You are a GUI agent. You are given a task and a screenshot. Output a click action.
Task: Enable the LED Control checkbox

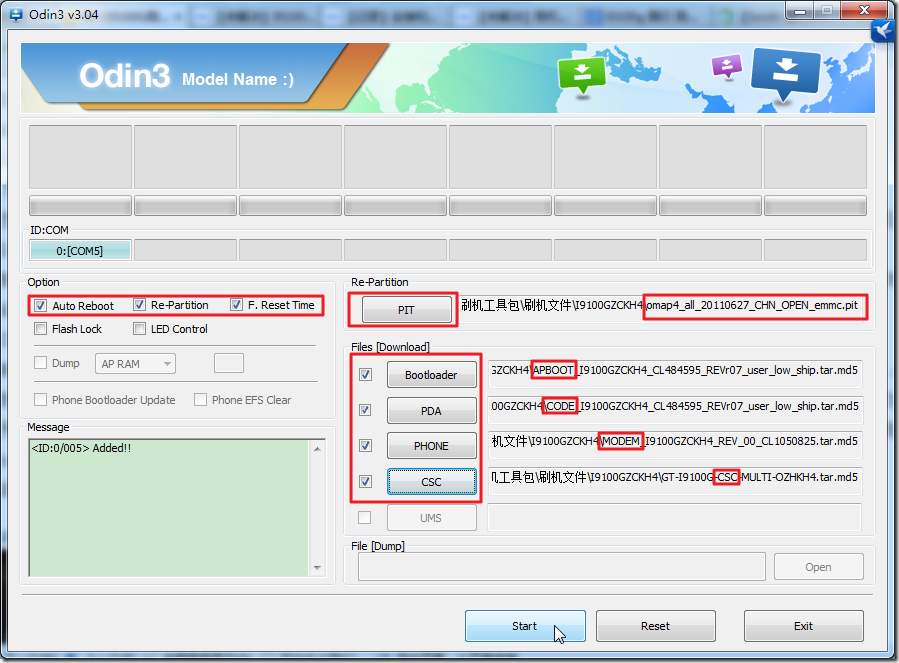coord(139,329)
